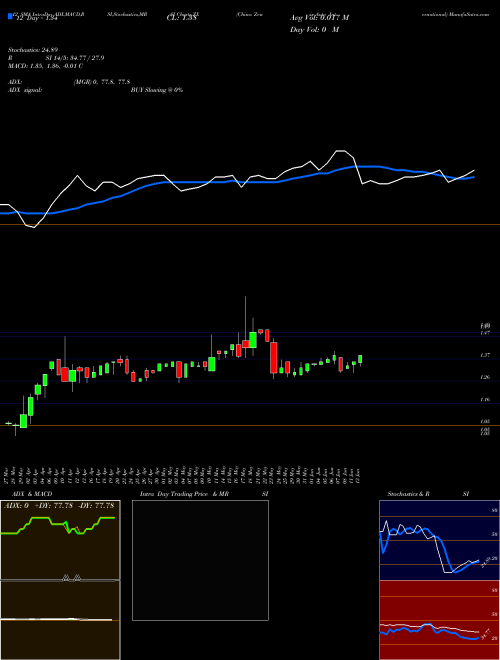Click the peak of the white line in the upper chart
Image resolution: width=500 pixels, height=660 pixels.
pyautogui.click(x=340, y=151)
